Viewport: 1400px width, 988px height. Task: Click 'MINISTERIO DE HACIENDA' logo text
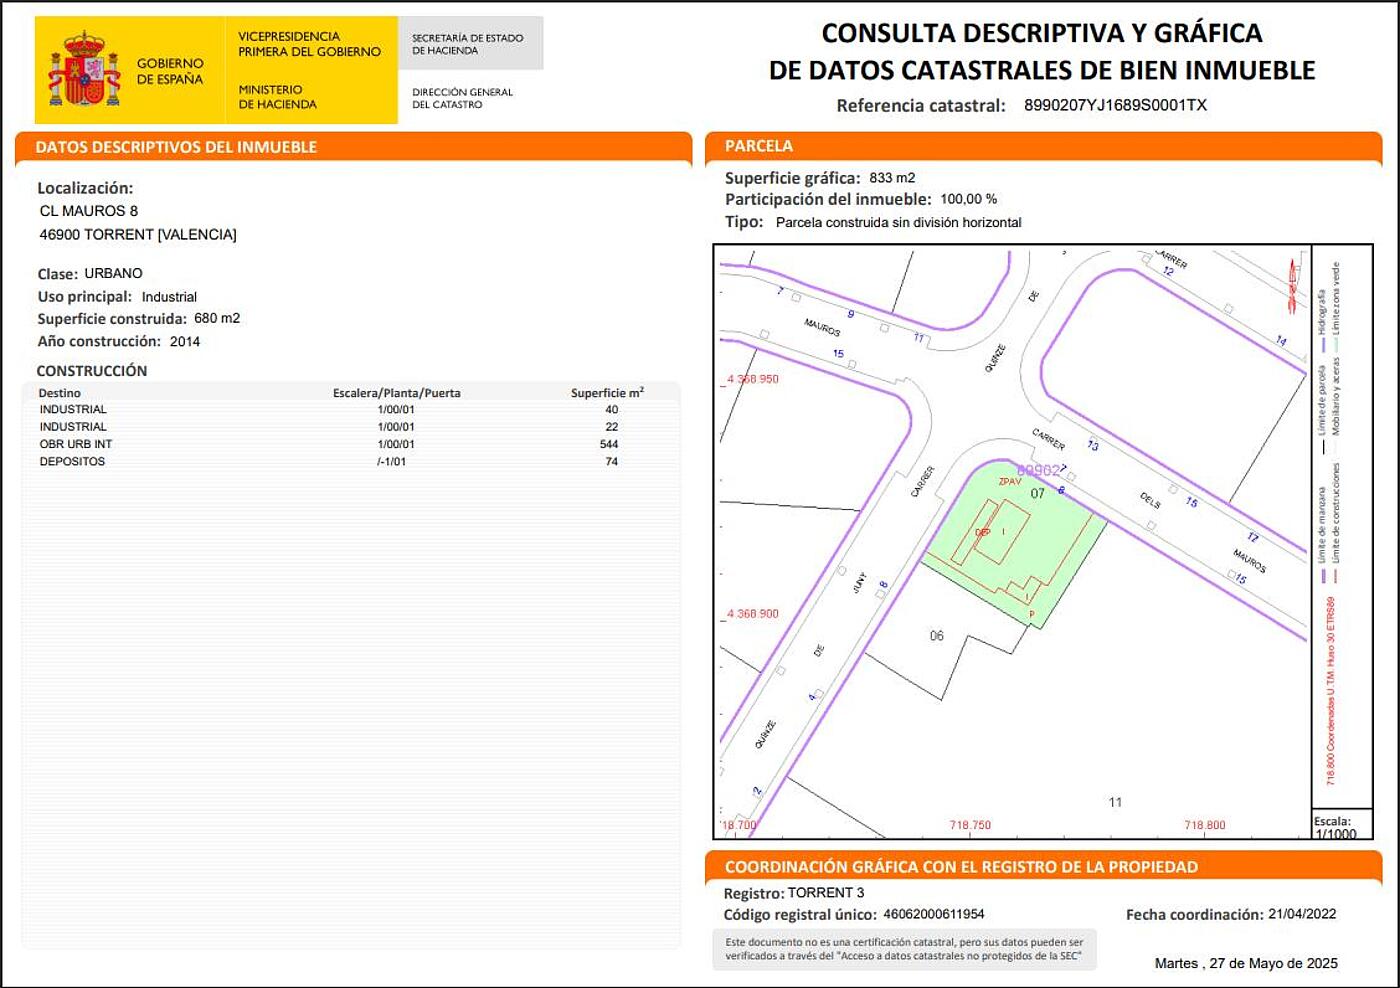pyautogui.click(x=278, y=97)
